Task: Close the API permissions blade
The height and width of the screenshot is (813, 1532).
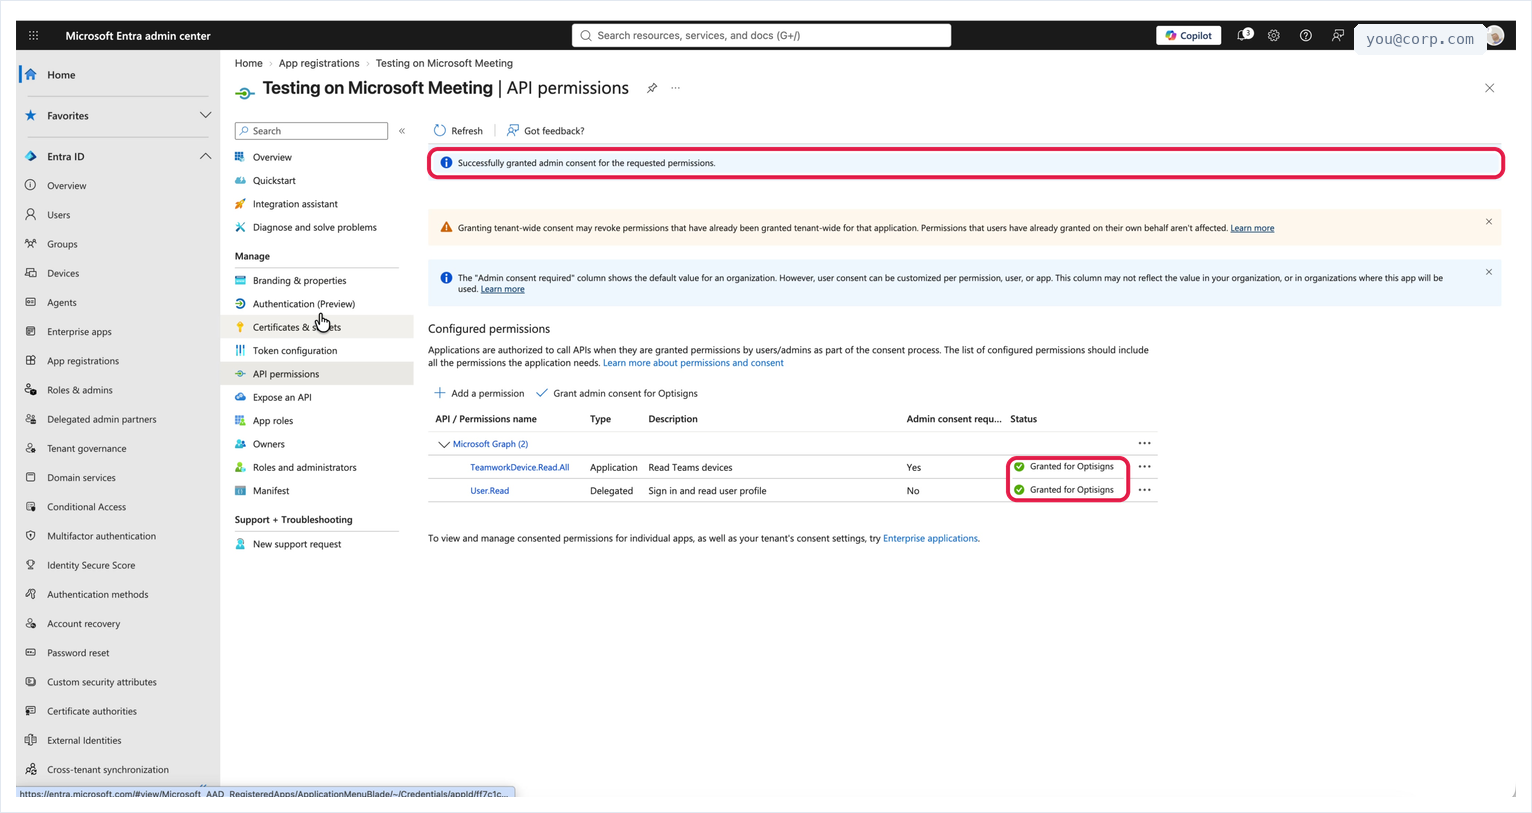Action: (x=1489, y=88)
